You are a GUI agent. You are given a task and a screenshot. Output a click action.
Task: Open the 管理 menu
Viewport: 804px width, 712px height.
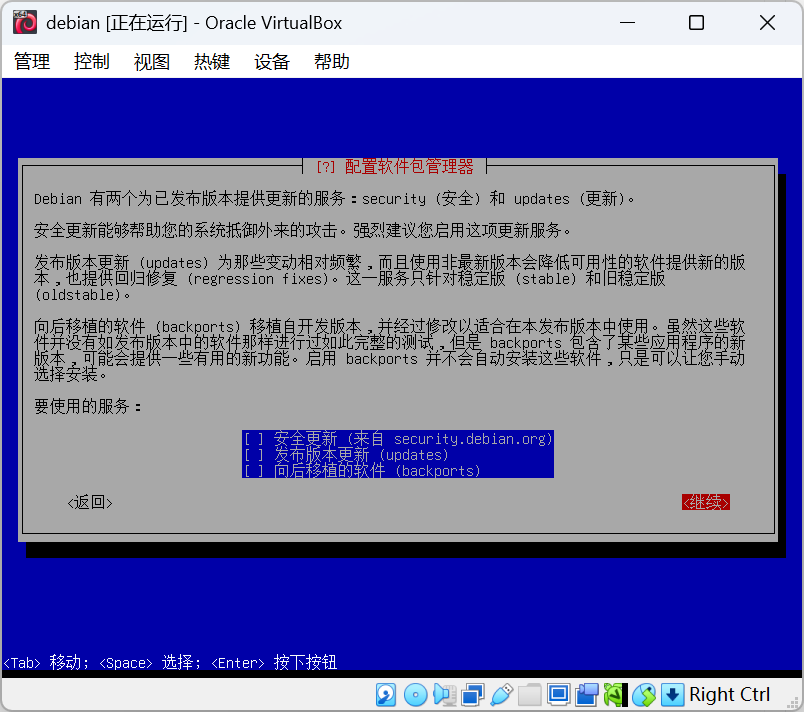(32, 62)
